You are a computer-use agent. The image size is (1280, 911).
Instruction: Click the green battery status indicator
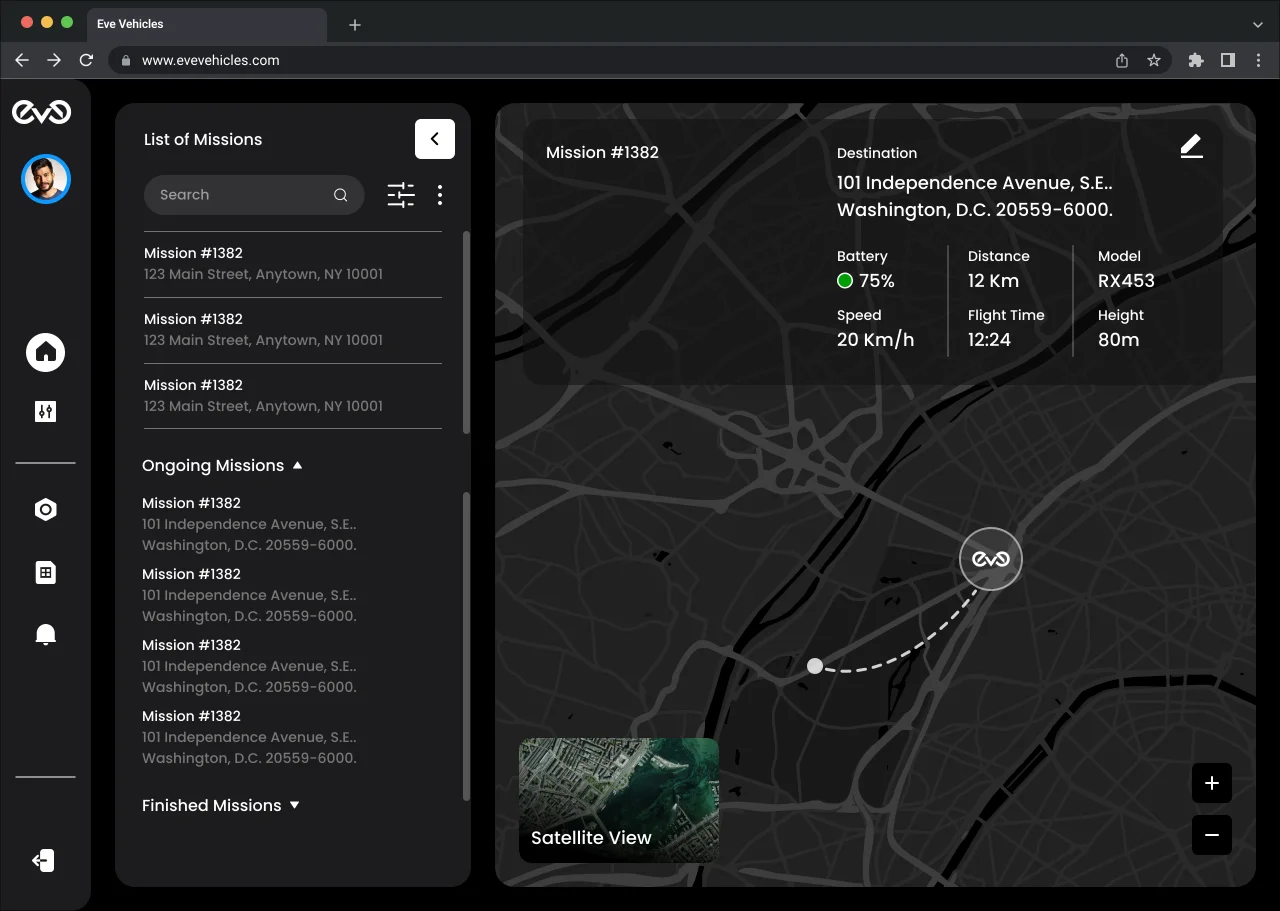click(x=845, y=281)
